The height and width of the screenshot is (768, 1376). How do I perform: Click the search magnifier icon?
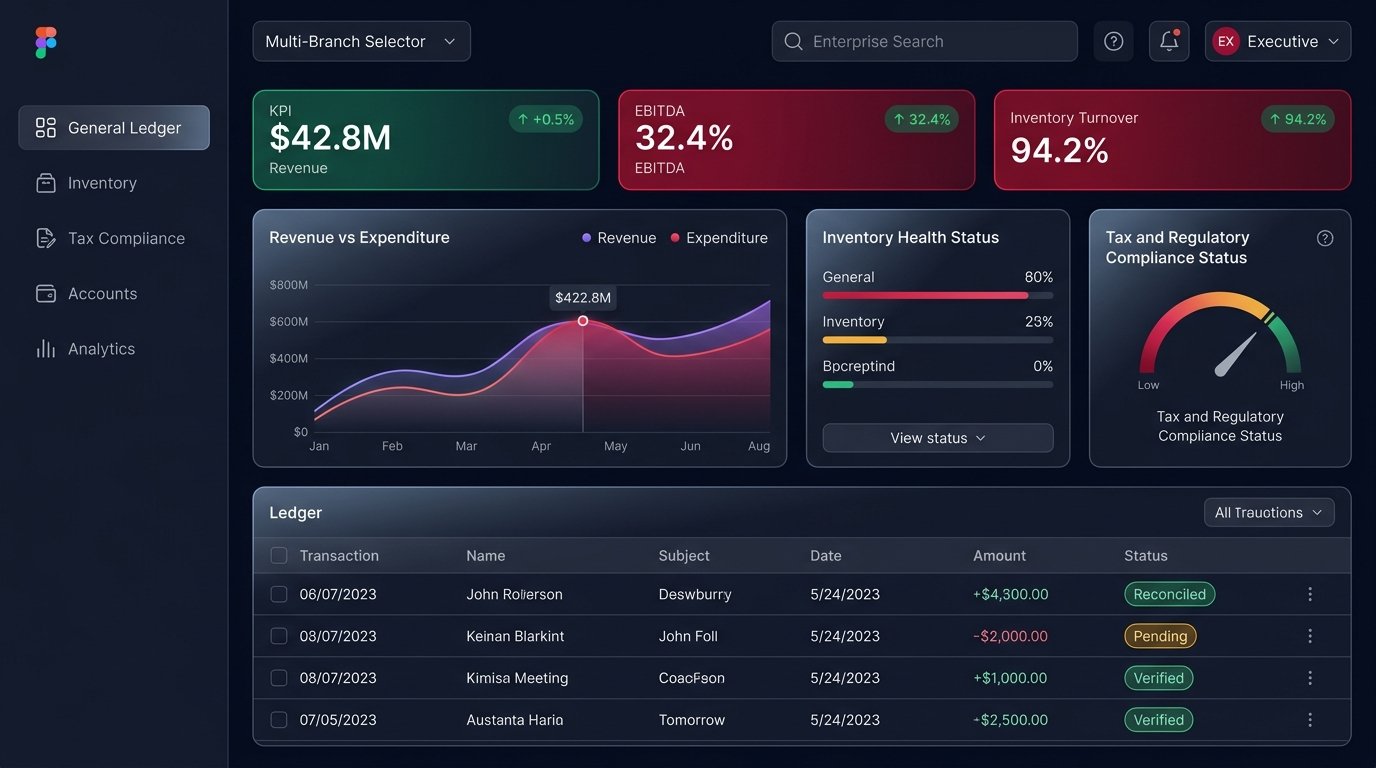pyautogui.click(x=794, y=41)
